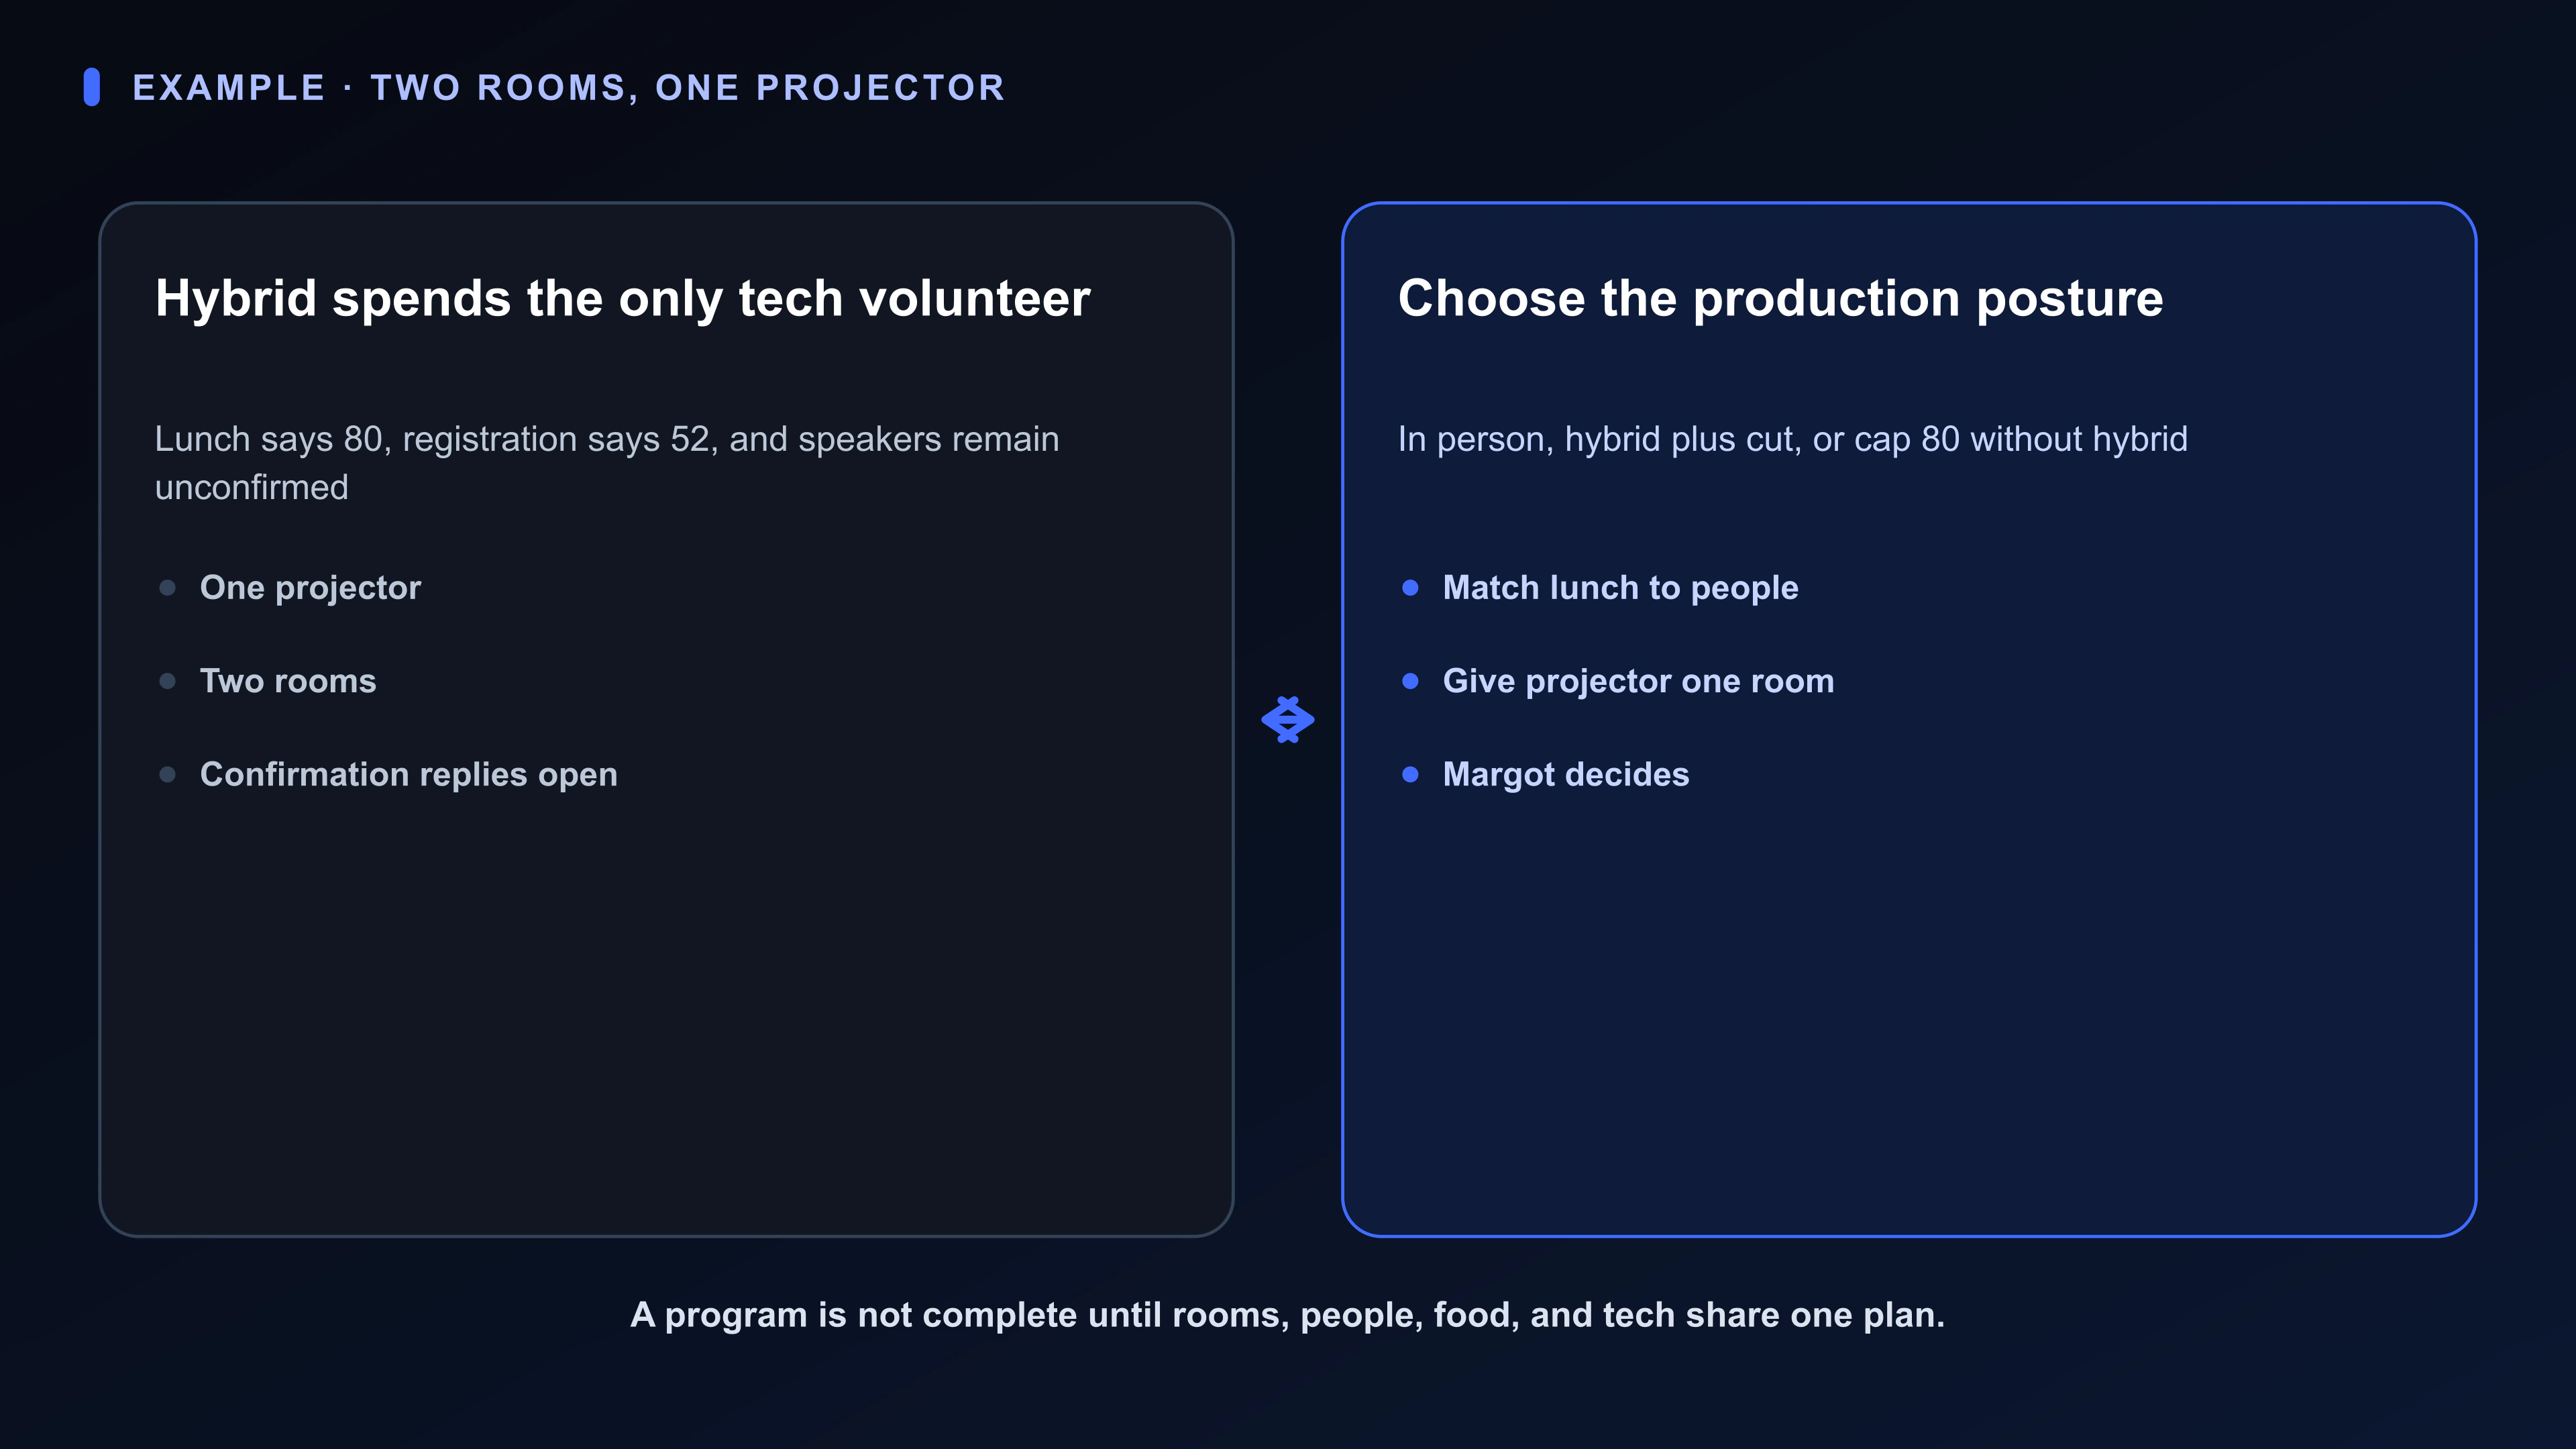
Task: Click the Lunch says 80 paragraph
Action: point(607,463)
